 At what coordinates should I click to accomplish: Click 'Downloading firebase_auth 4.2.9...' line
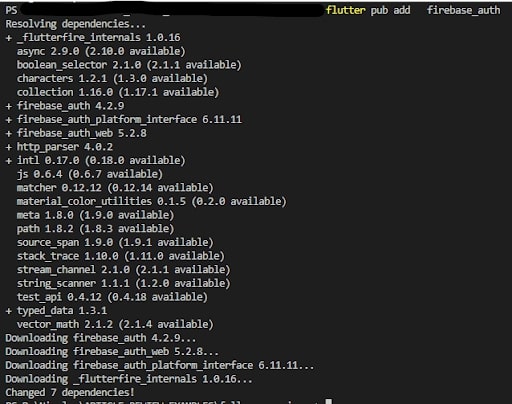click(x=101, y=338)
